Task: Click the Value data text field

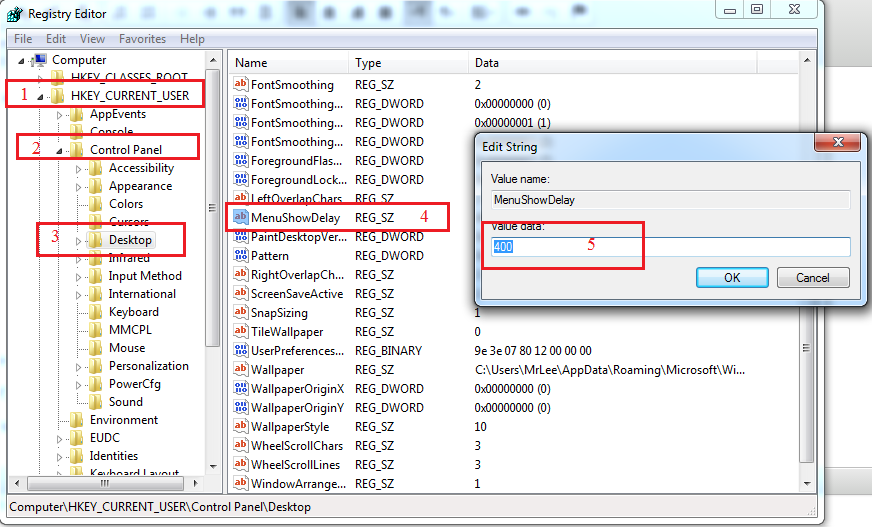Action: click(670, 247)
